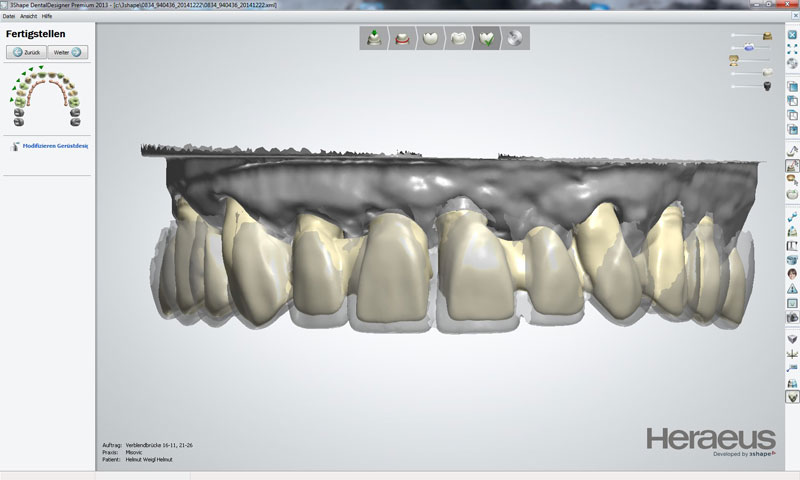Click the patient face icon in right toolbar
Viewport: 800px width, 480px height.
coord(792,274)
